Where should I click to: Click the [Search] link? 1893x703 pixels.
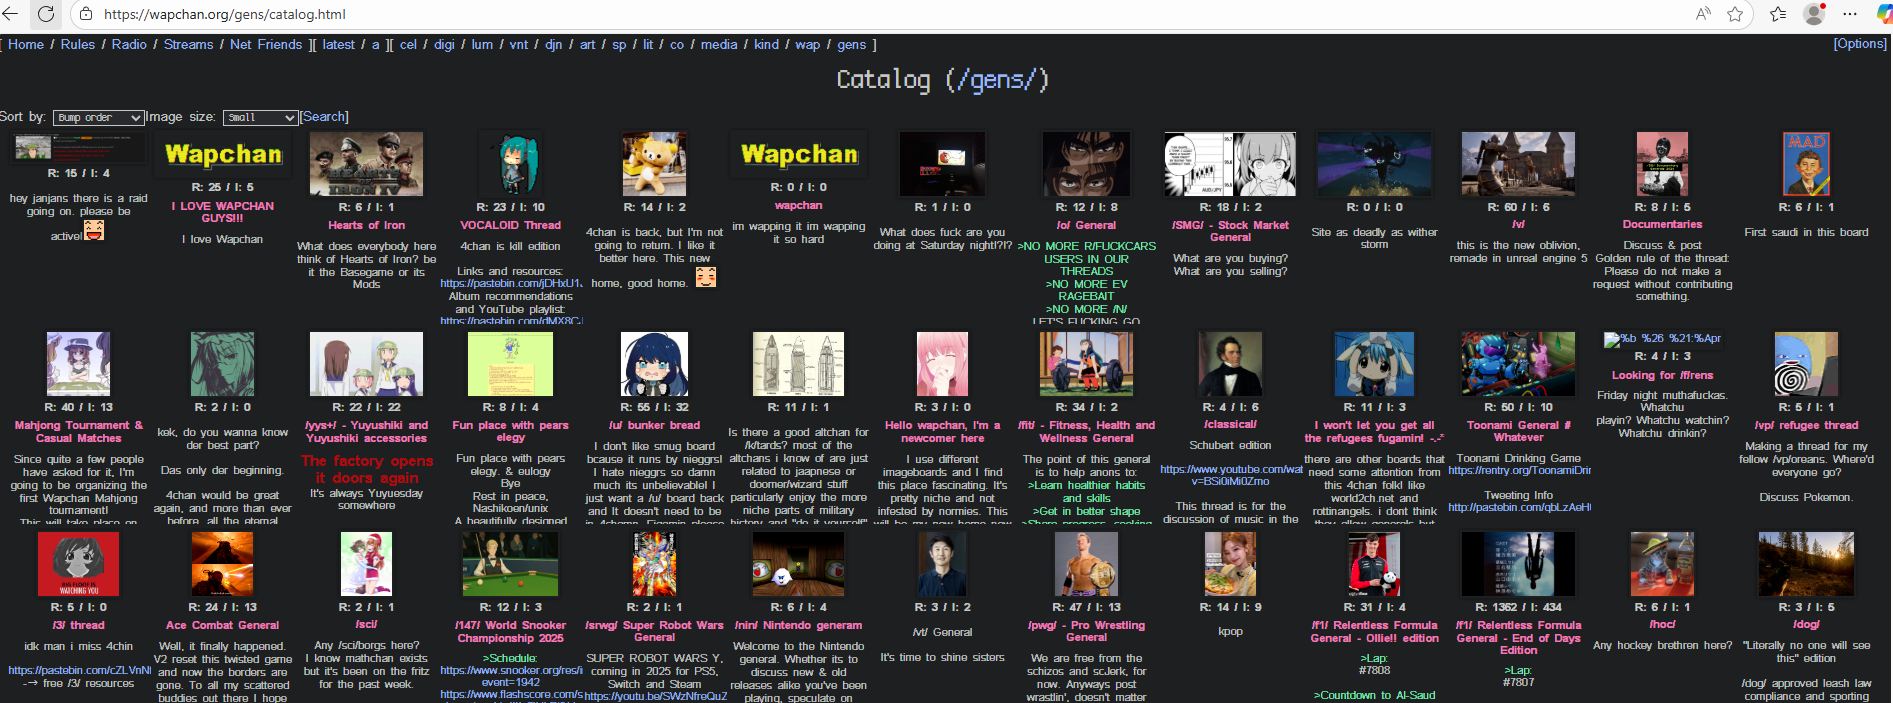[x=325, y=116]
